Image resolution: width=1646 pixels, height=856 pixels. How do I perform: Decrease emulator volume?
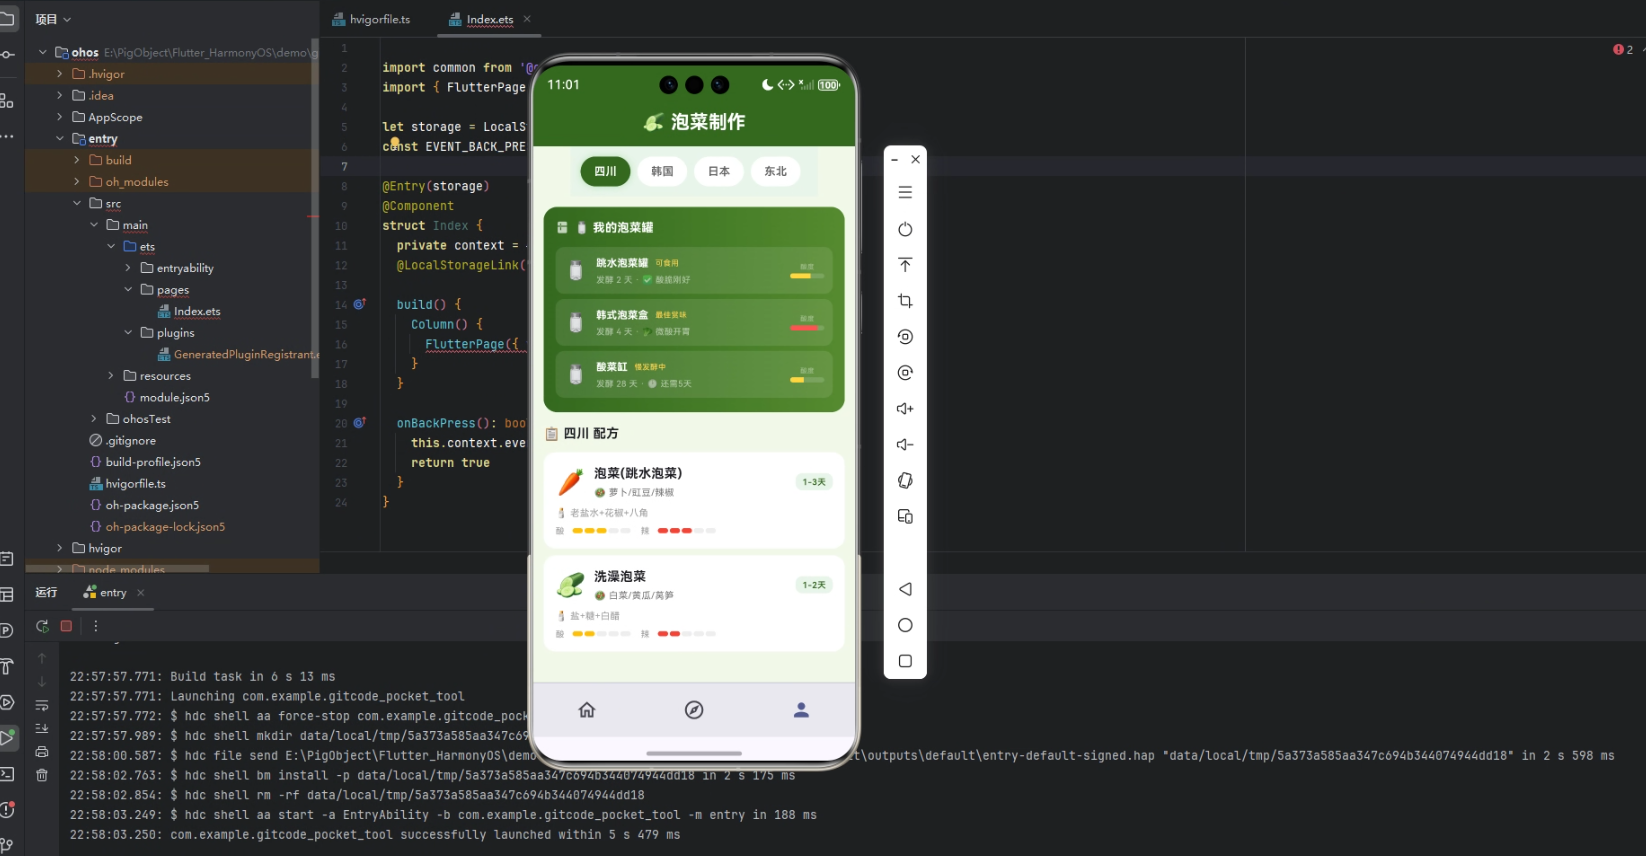pos(905,445)
